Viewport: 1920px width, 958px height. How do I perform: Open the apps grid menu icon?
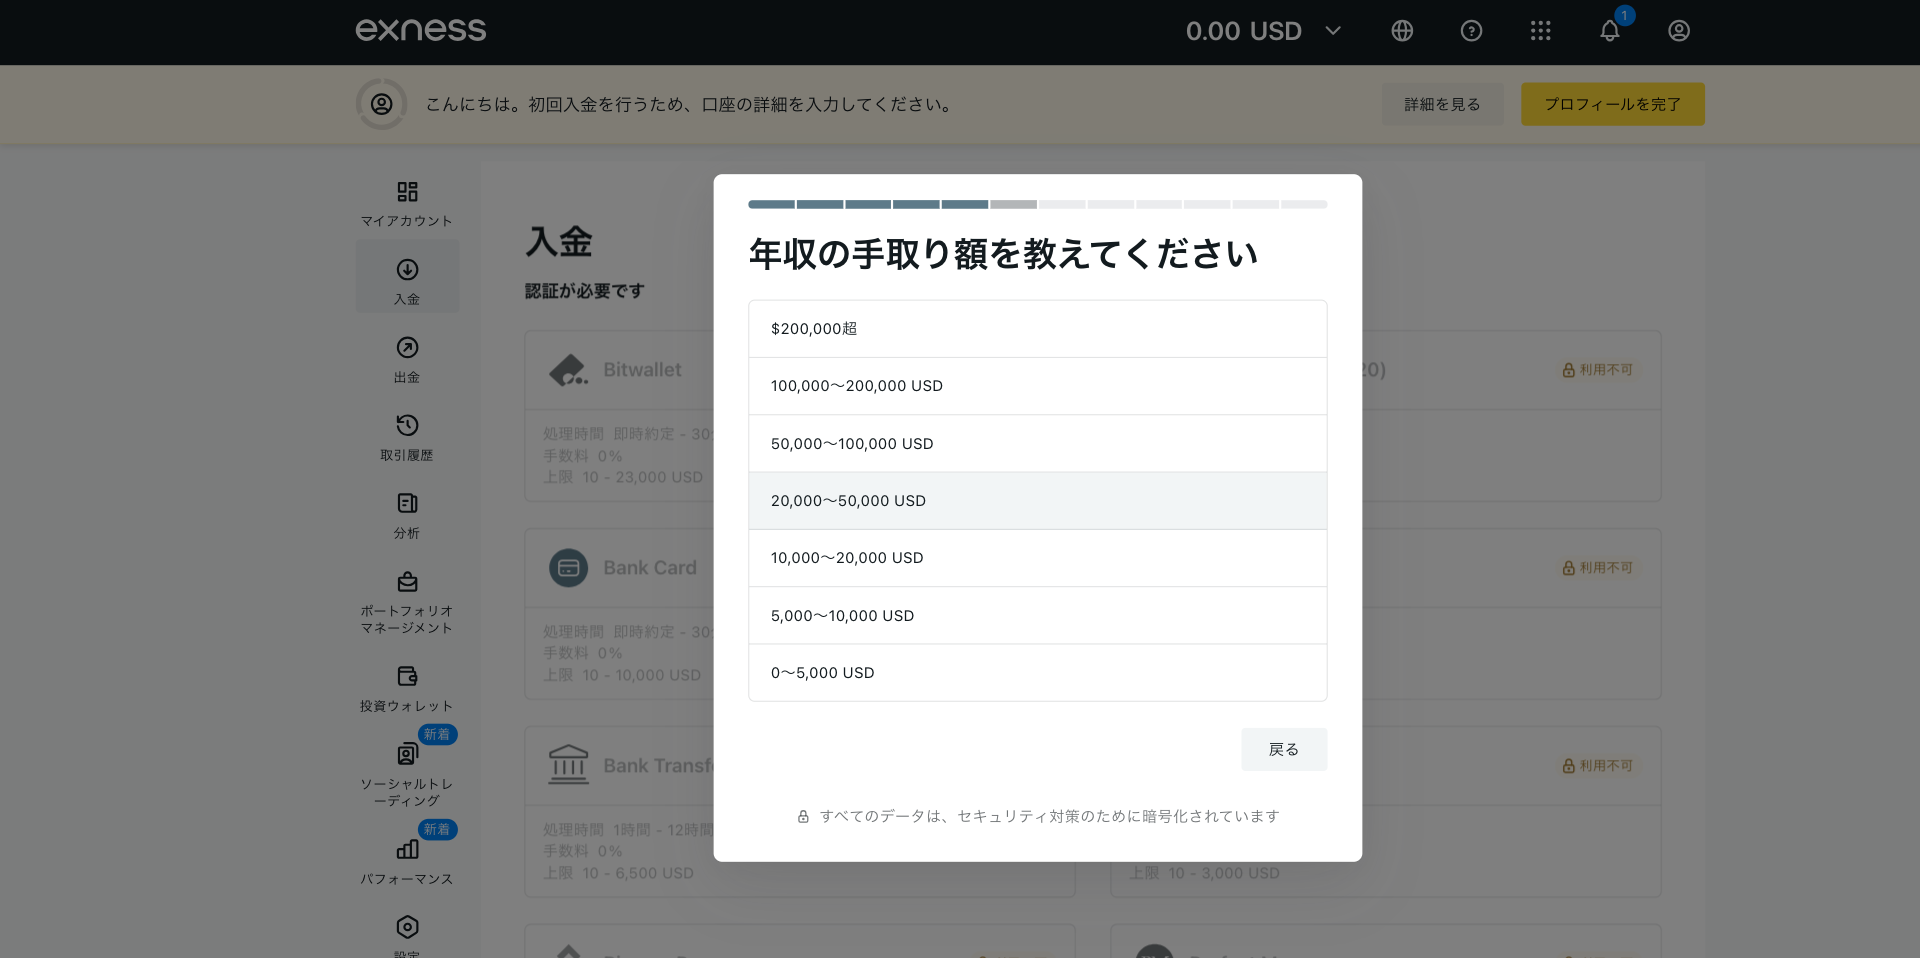click(x=1540, y=31)
